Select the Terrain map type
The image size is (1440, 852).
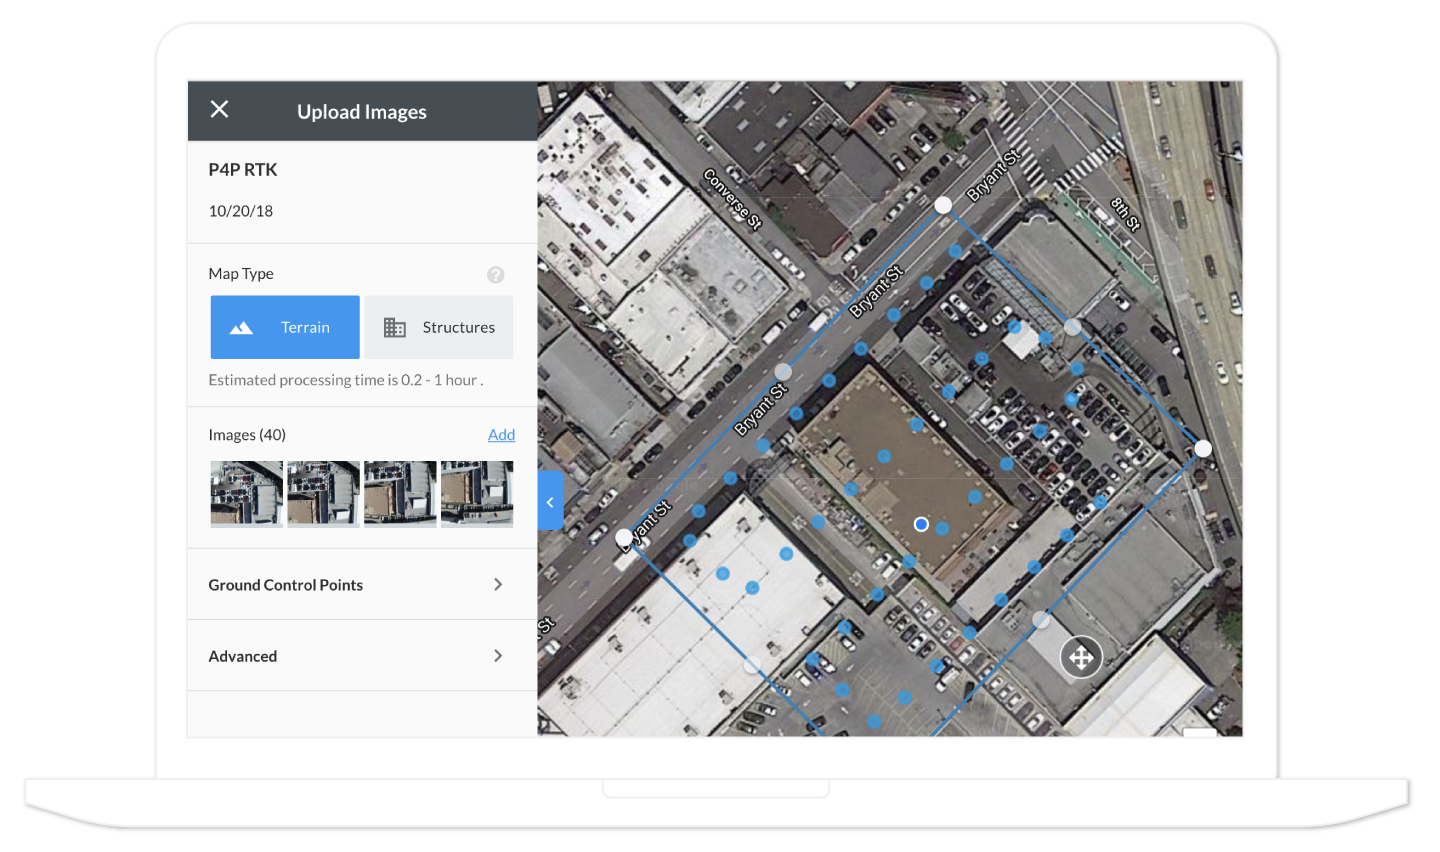point(285,327)
